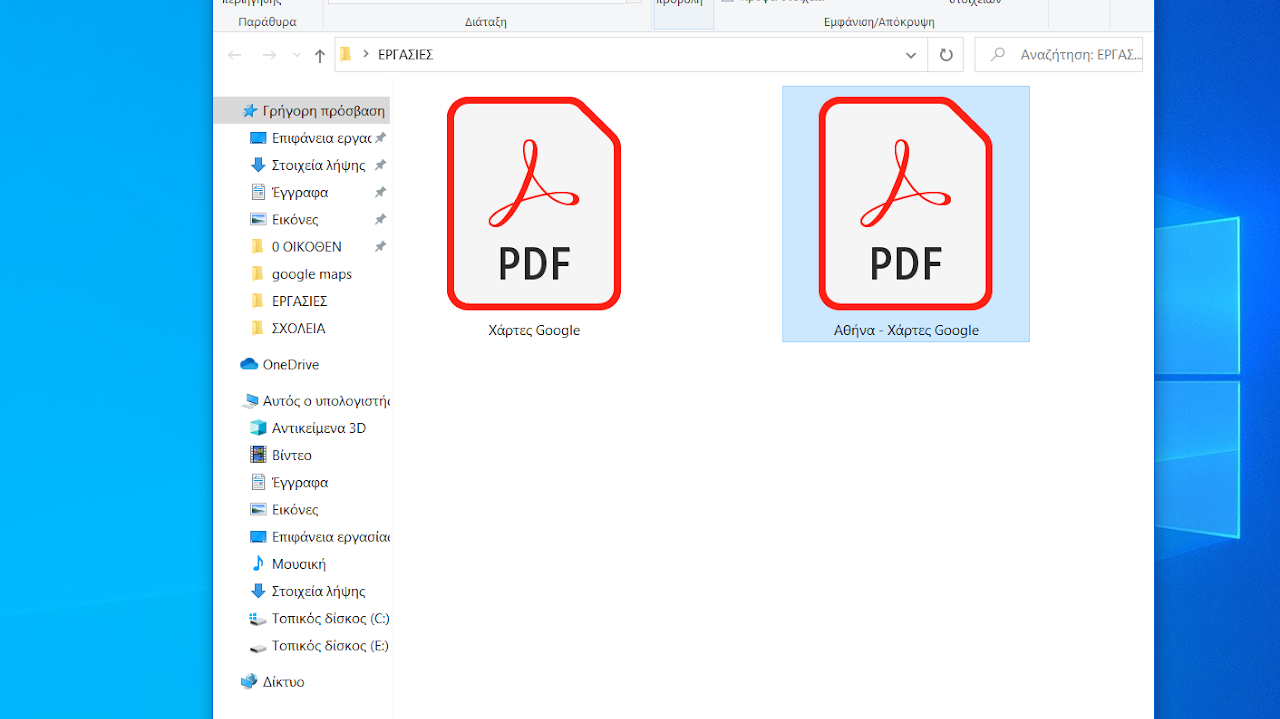1280x719 pixels.
Task: Open the recent locations dropdown arrow
Action: (x=297, y=56)
